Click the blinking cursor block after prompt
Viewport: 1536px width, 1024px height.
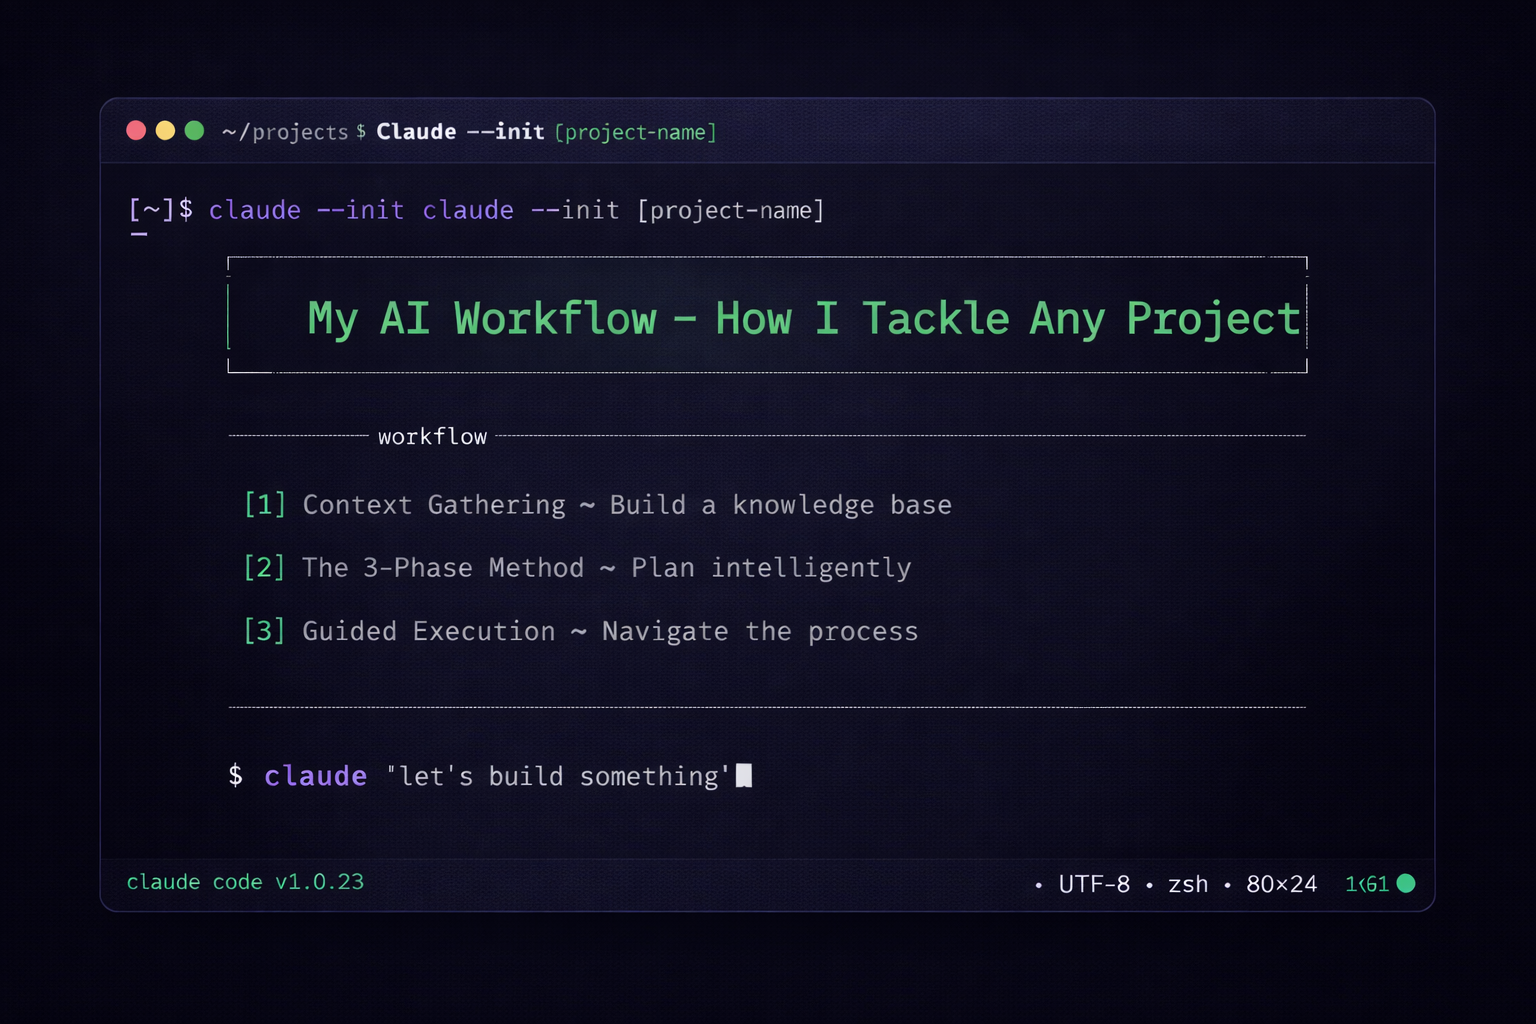point(744,776)
